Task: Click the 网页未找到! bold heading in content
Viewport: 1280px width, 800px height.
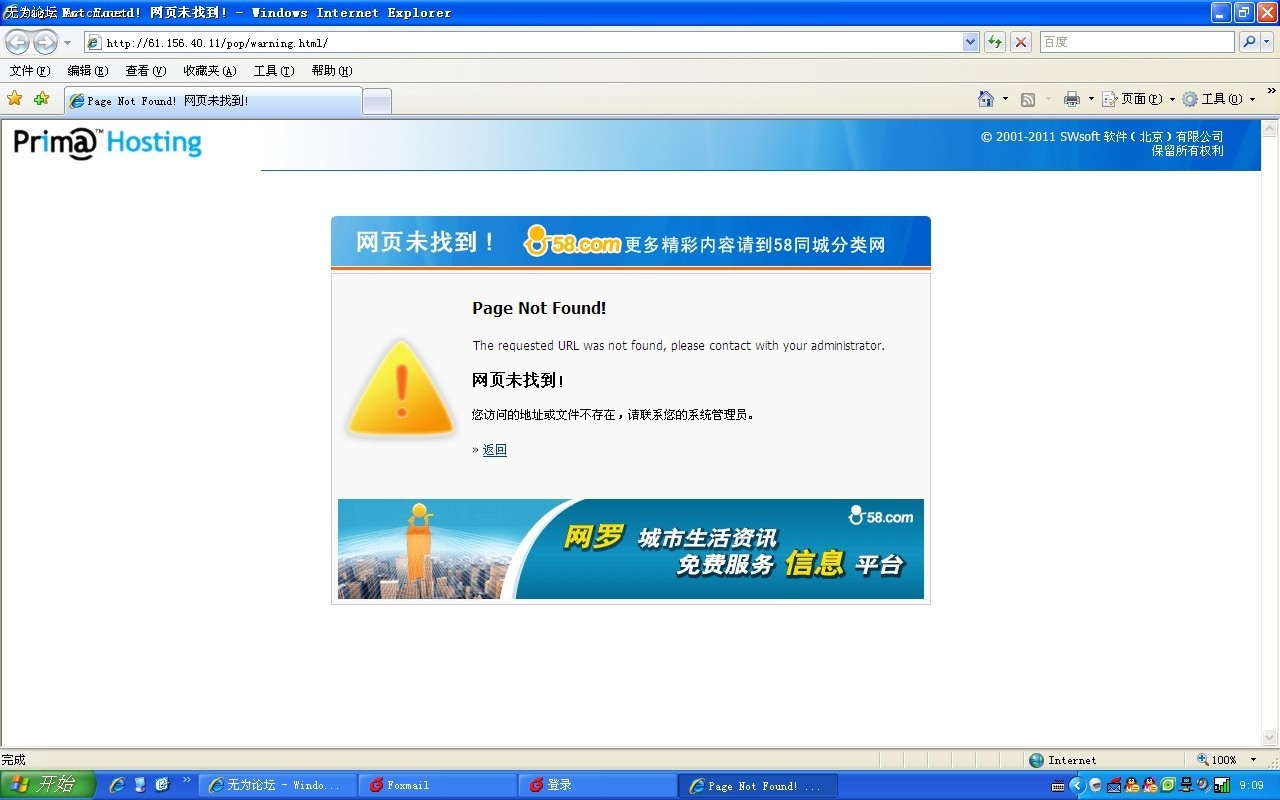Action: pos(518,381)
